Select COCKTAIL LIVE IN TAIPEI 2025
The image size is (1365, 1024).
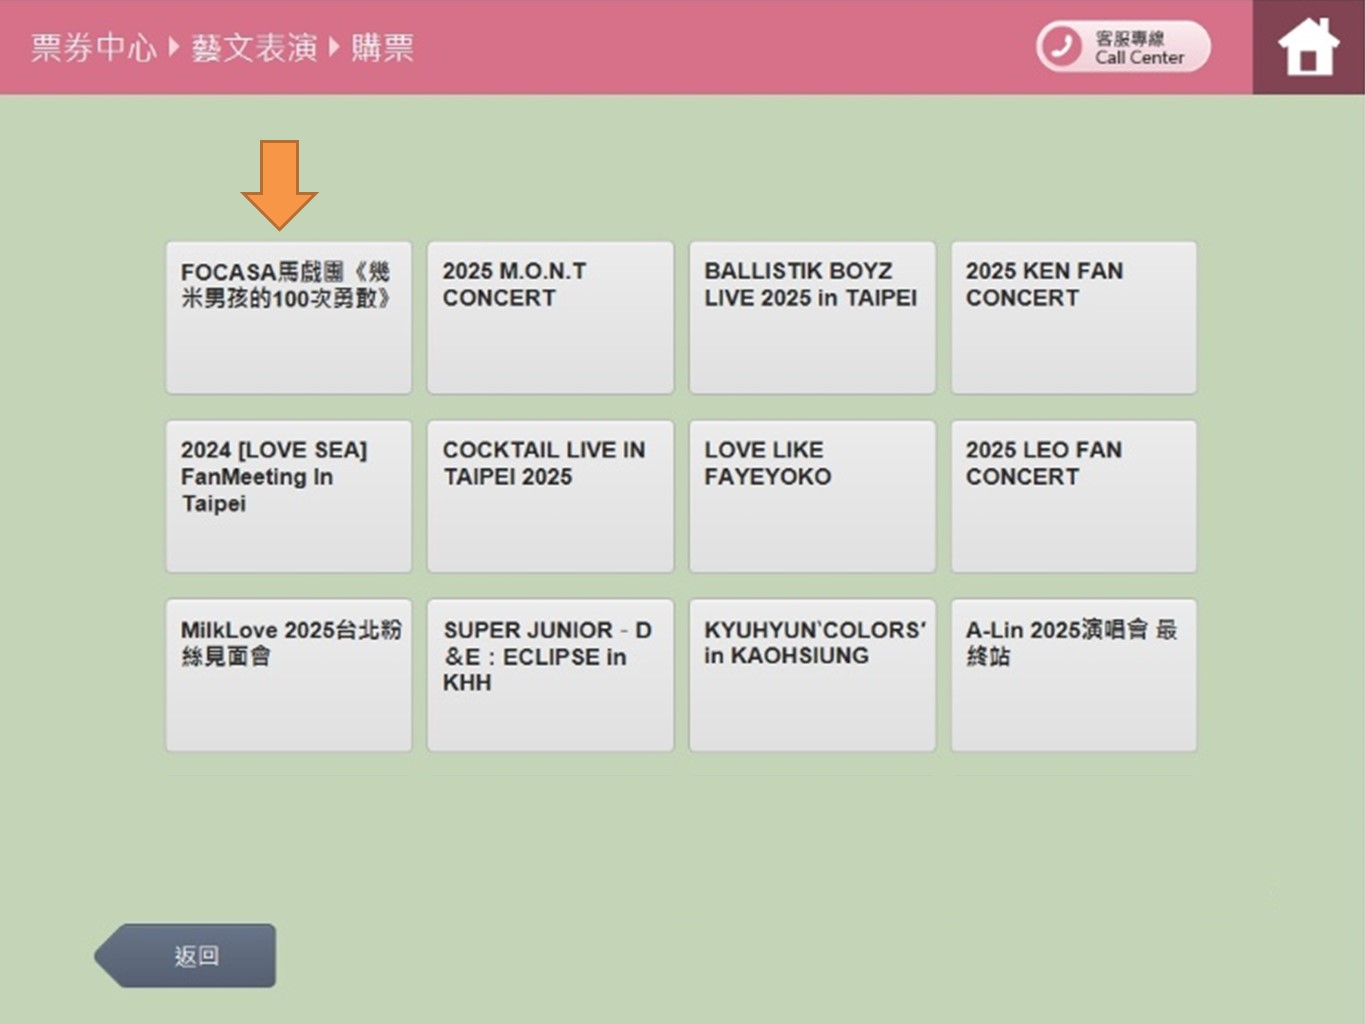[550, 496]
